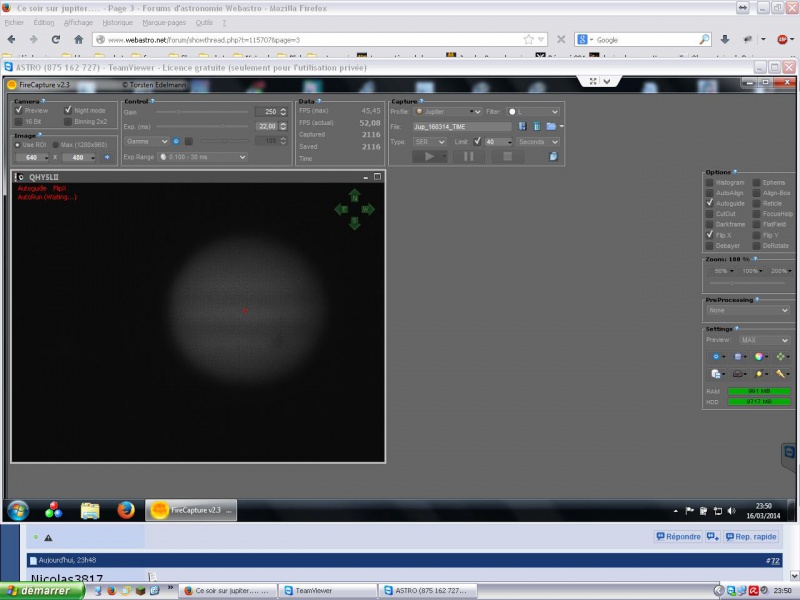Maximize the QHY5LII preview window

coord(378,177)
